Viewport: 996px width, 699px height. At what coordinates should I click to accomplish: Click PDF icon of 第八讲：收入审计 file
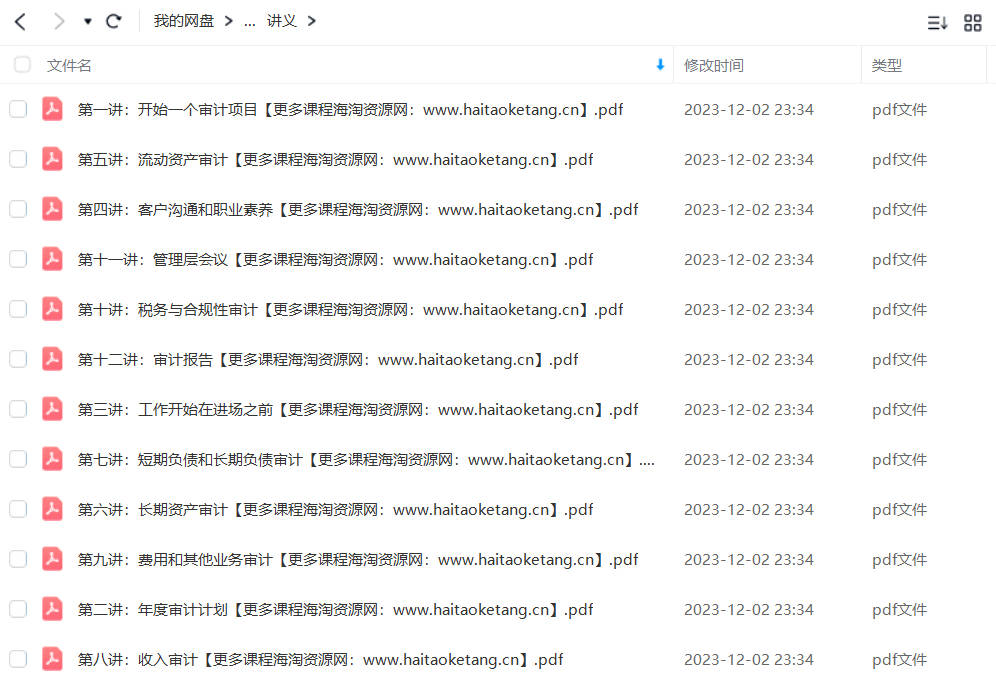pos(52,659)
